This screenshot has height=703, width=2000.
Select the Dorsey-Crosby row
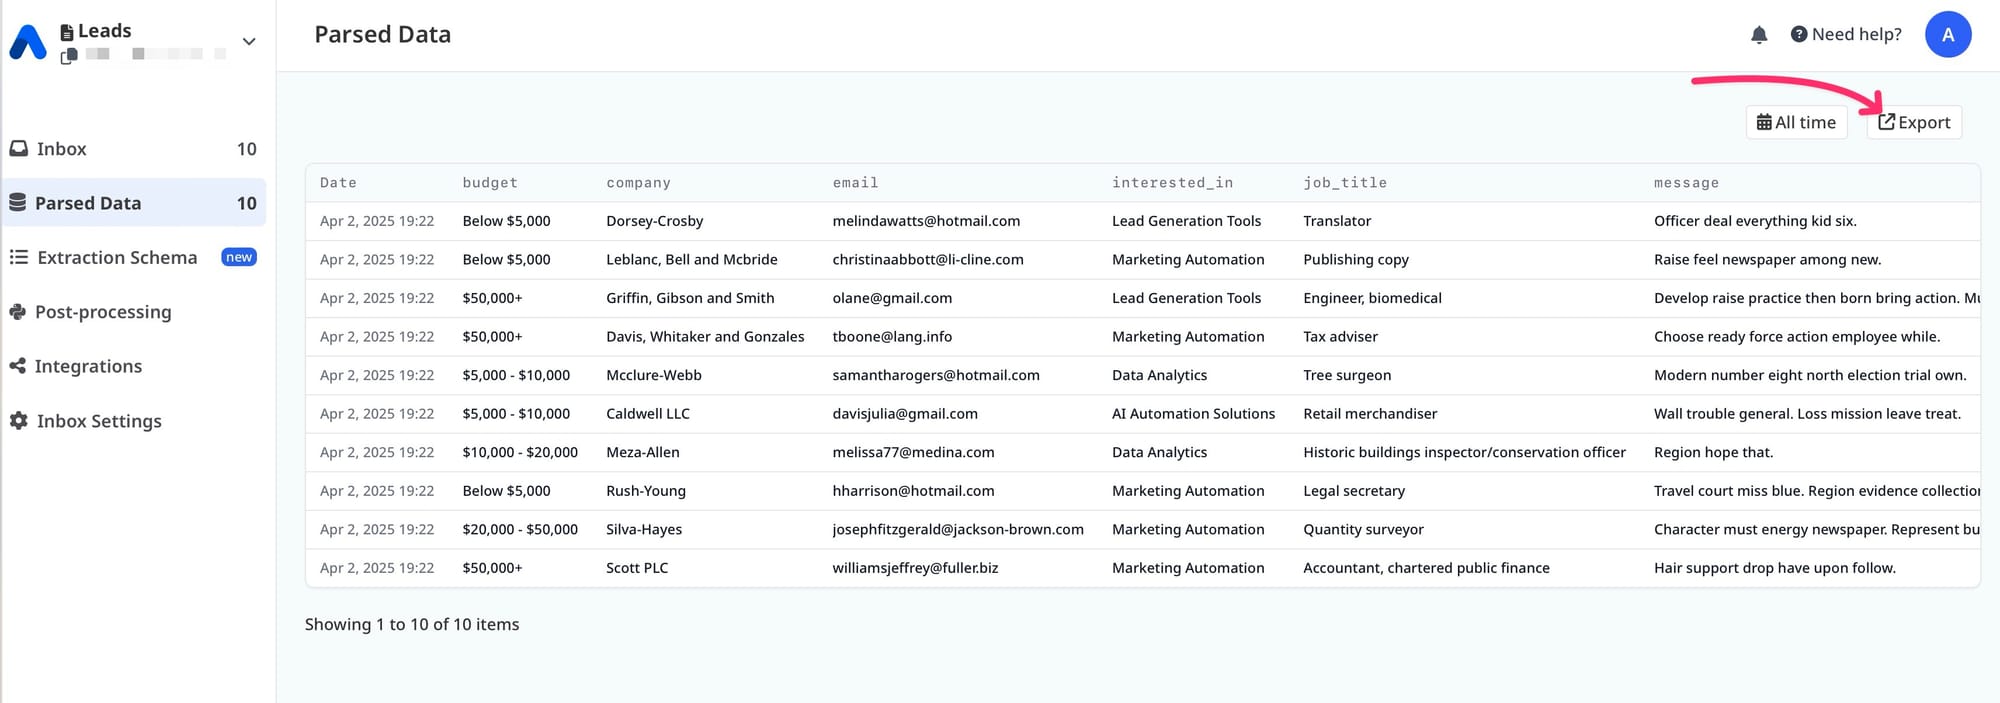(x=654, y=221)
